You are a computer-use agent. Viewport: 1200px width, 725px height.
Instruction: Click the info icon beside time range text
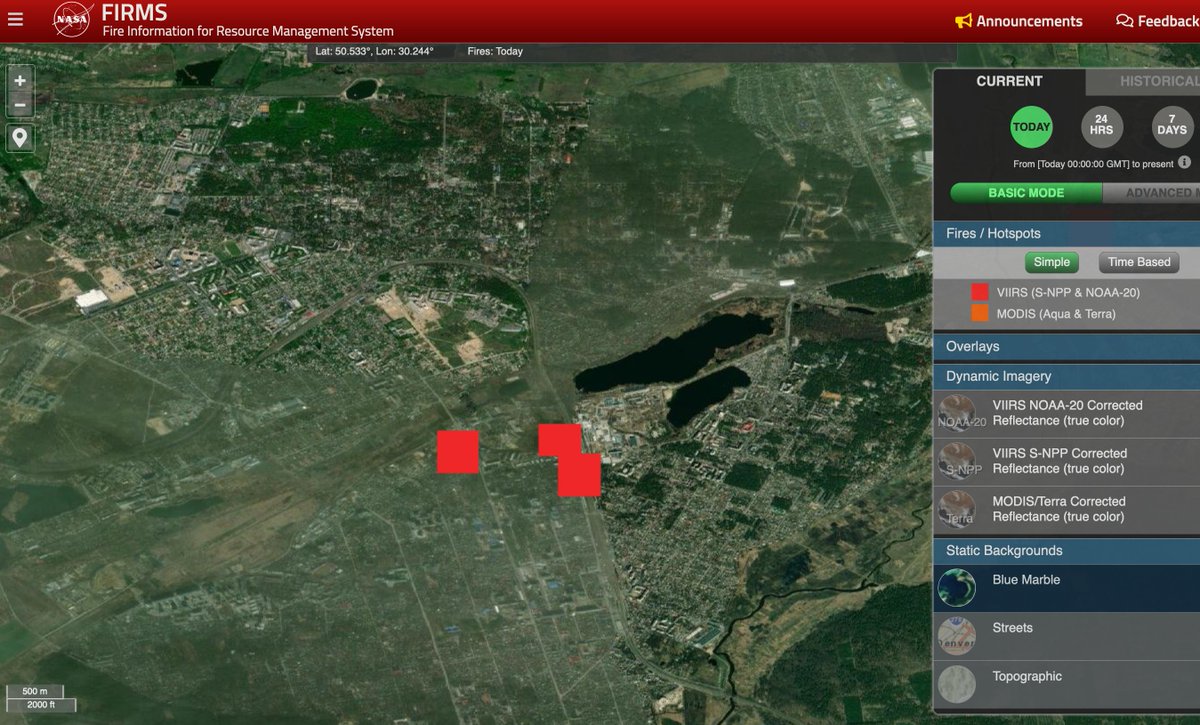point(1184,162)
